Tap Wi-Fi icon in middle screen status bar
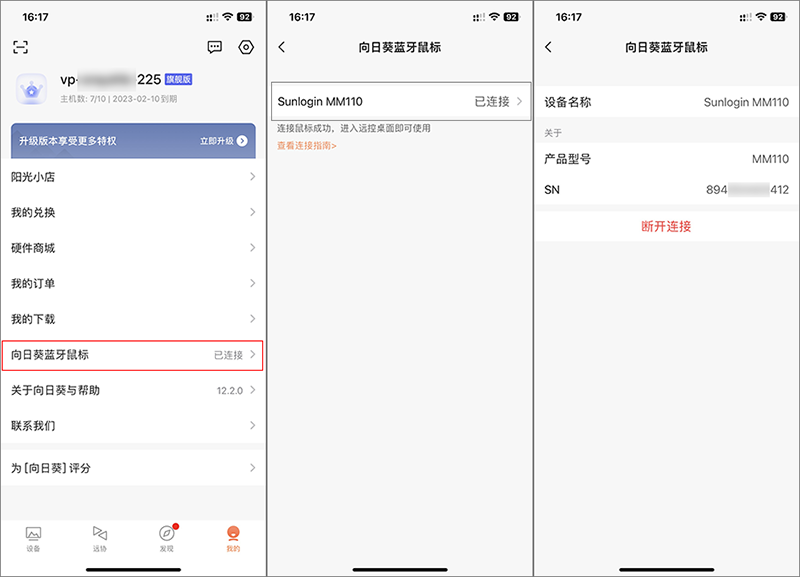The width and height of the screenshot is (800, 577). pyautogui.click(x=494, y=17)
